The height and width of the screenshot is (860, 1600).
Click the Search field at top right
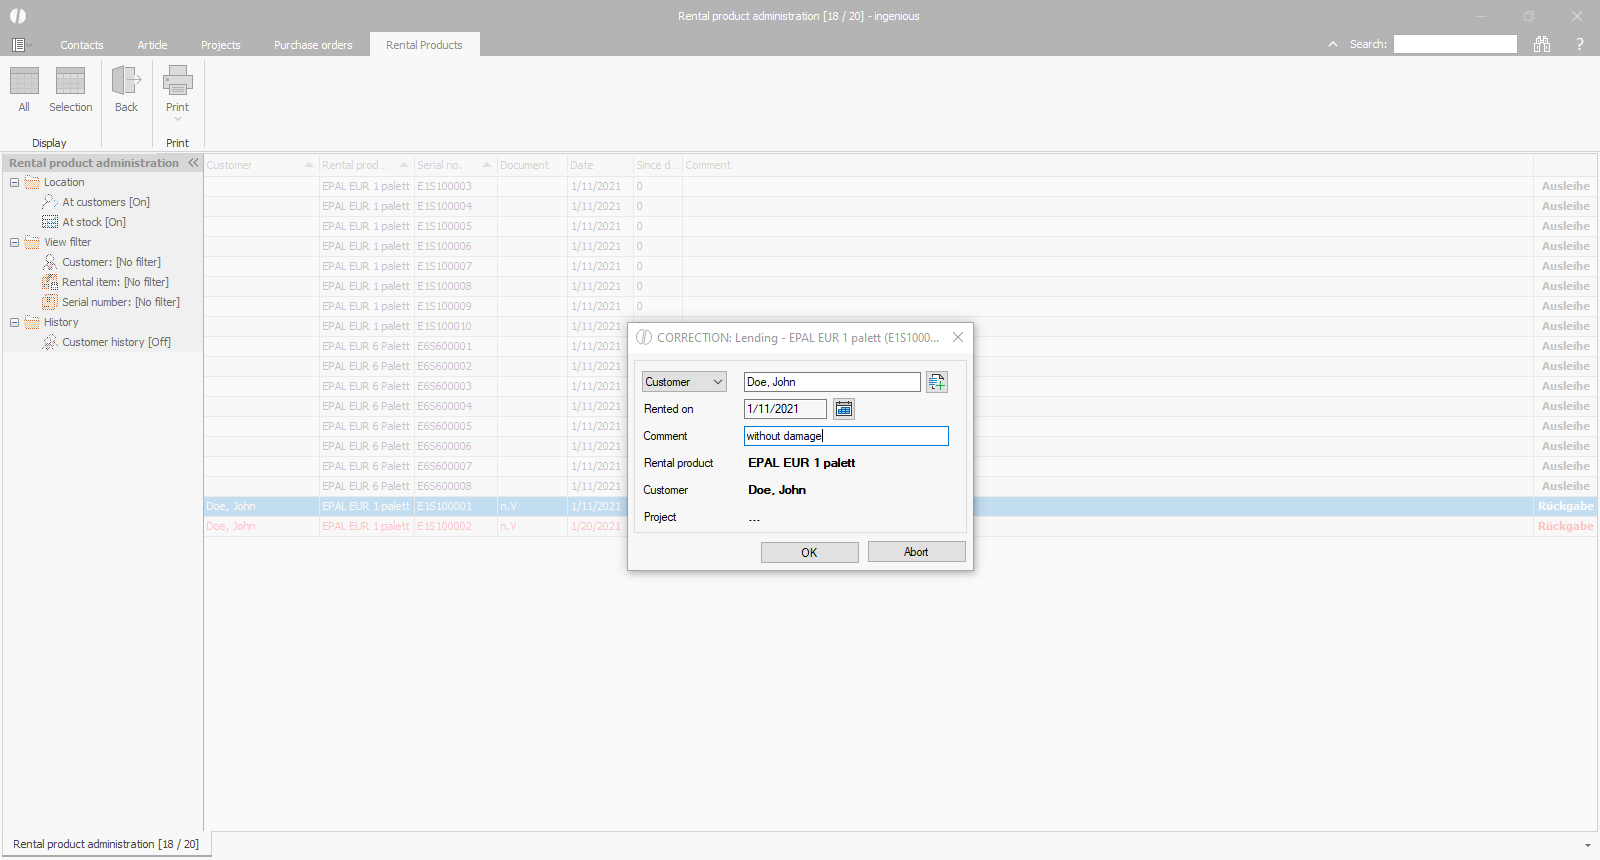[1455, 44]
